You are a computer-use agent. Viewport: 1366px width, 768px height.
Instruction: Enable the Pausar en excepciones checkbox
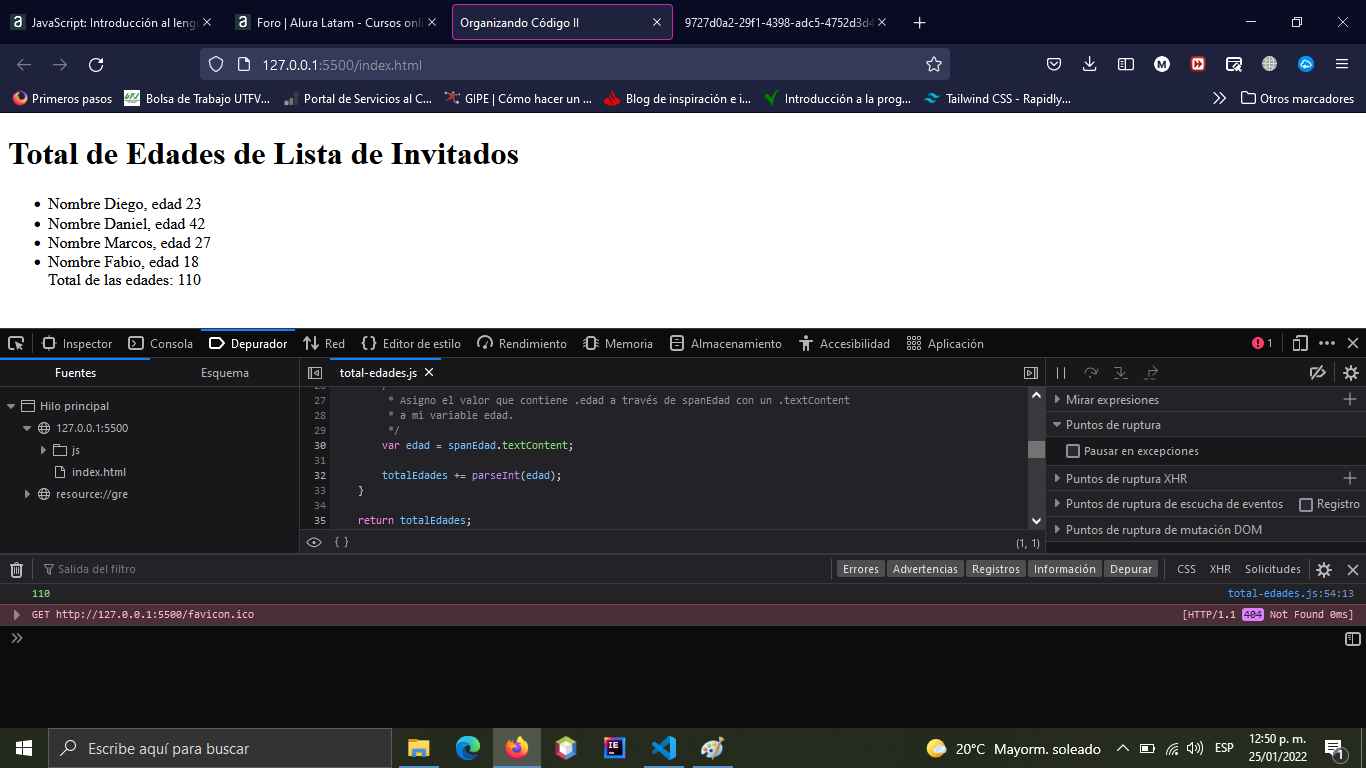[1073, 451]
